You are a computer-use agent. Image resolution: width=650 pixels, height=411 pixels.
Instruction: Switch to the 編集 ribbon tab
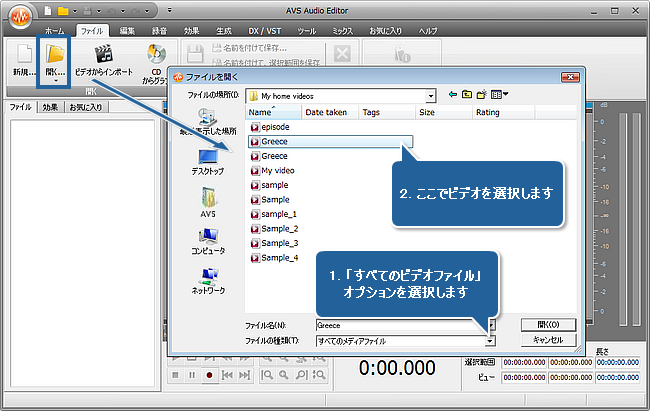127,31
